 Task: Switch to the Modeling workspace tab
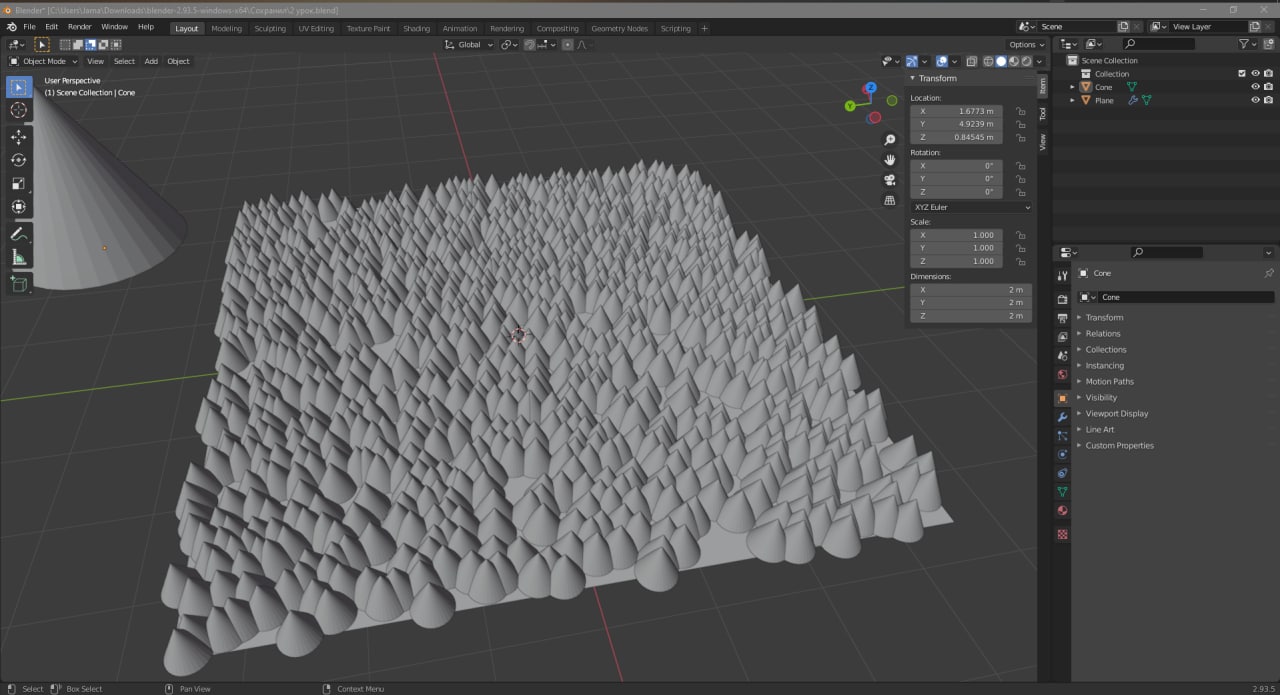tap(226, 28)
